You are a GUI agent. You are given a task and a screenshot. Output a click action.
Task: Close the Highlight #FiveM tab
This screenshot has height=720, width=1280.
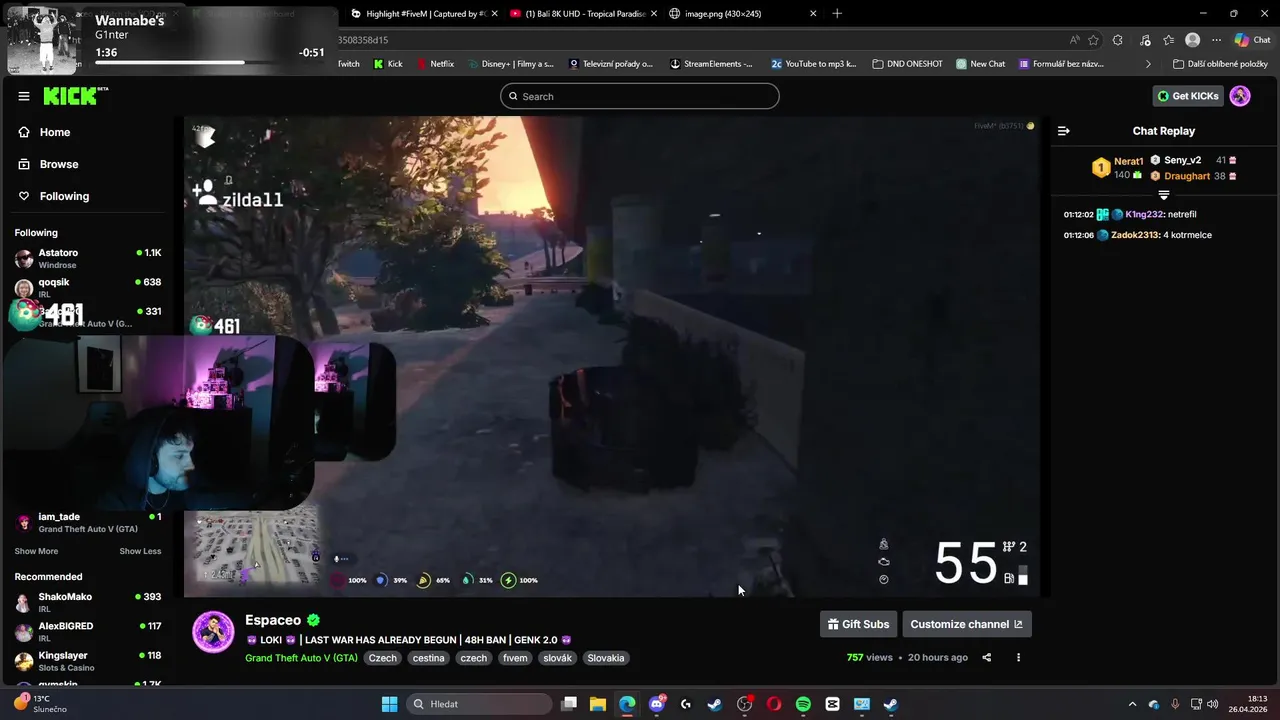[495, 13]
